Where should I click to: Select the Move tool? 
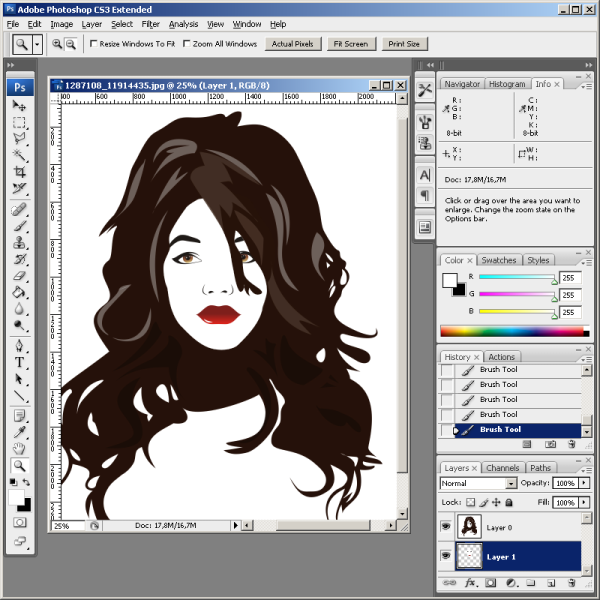19,105
